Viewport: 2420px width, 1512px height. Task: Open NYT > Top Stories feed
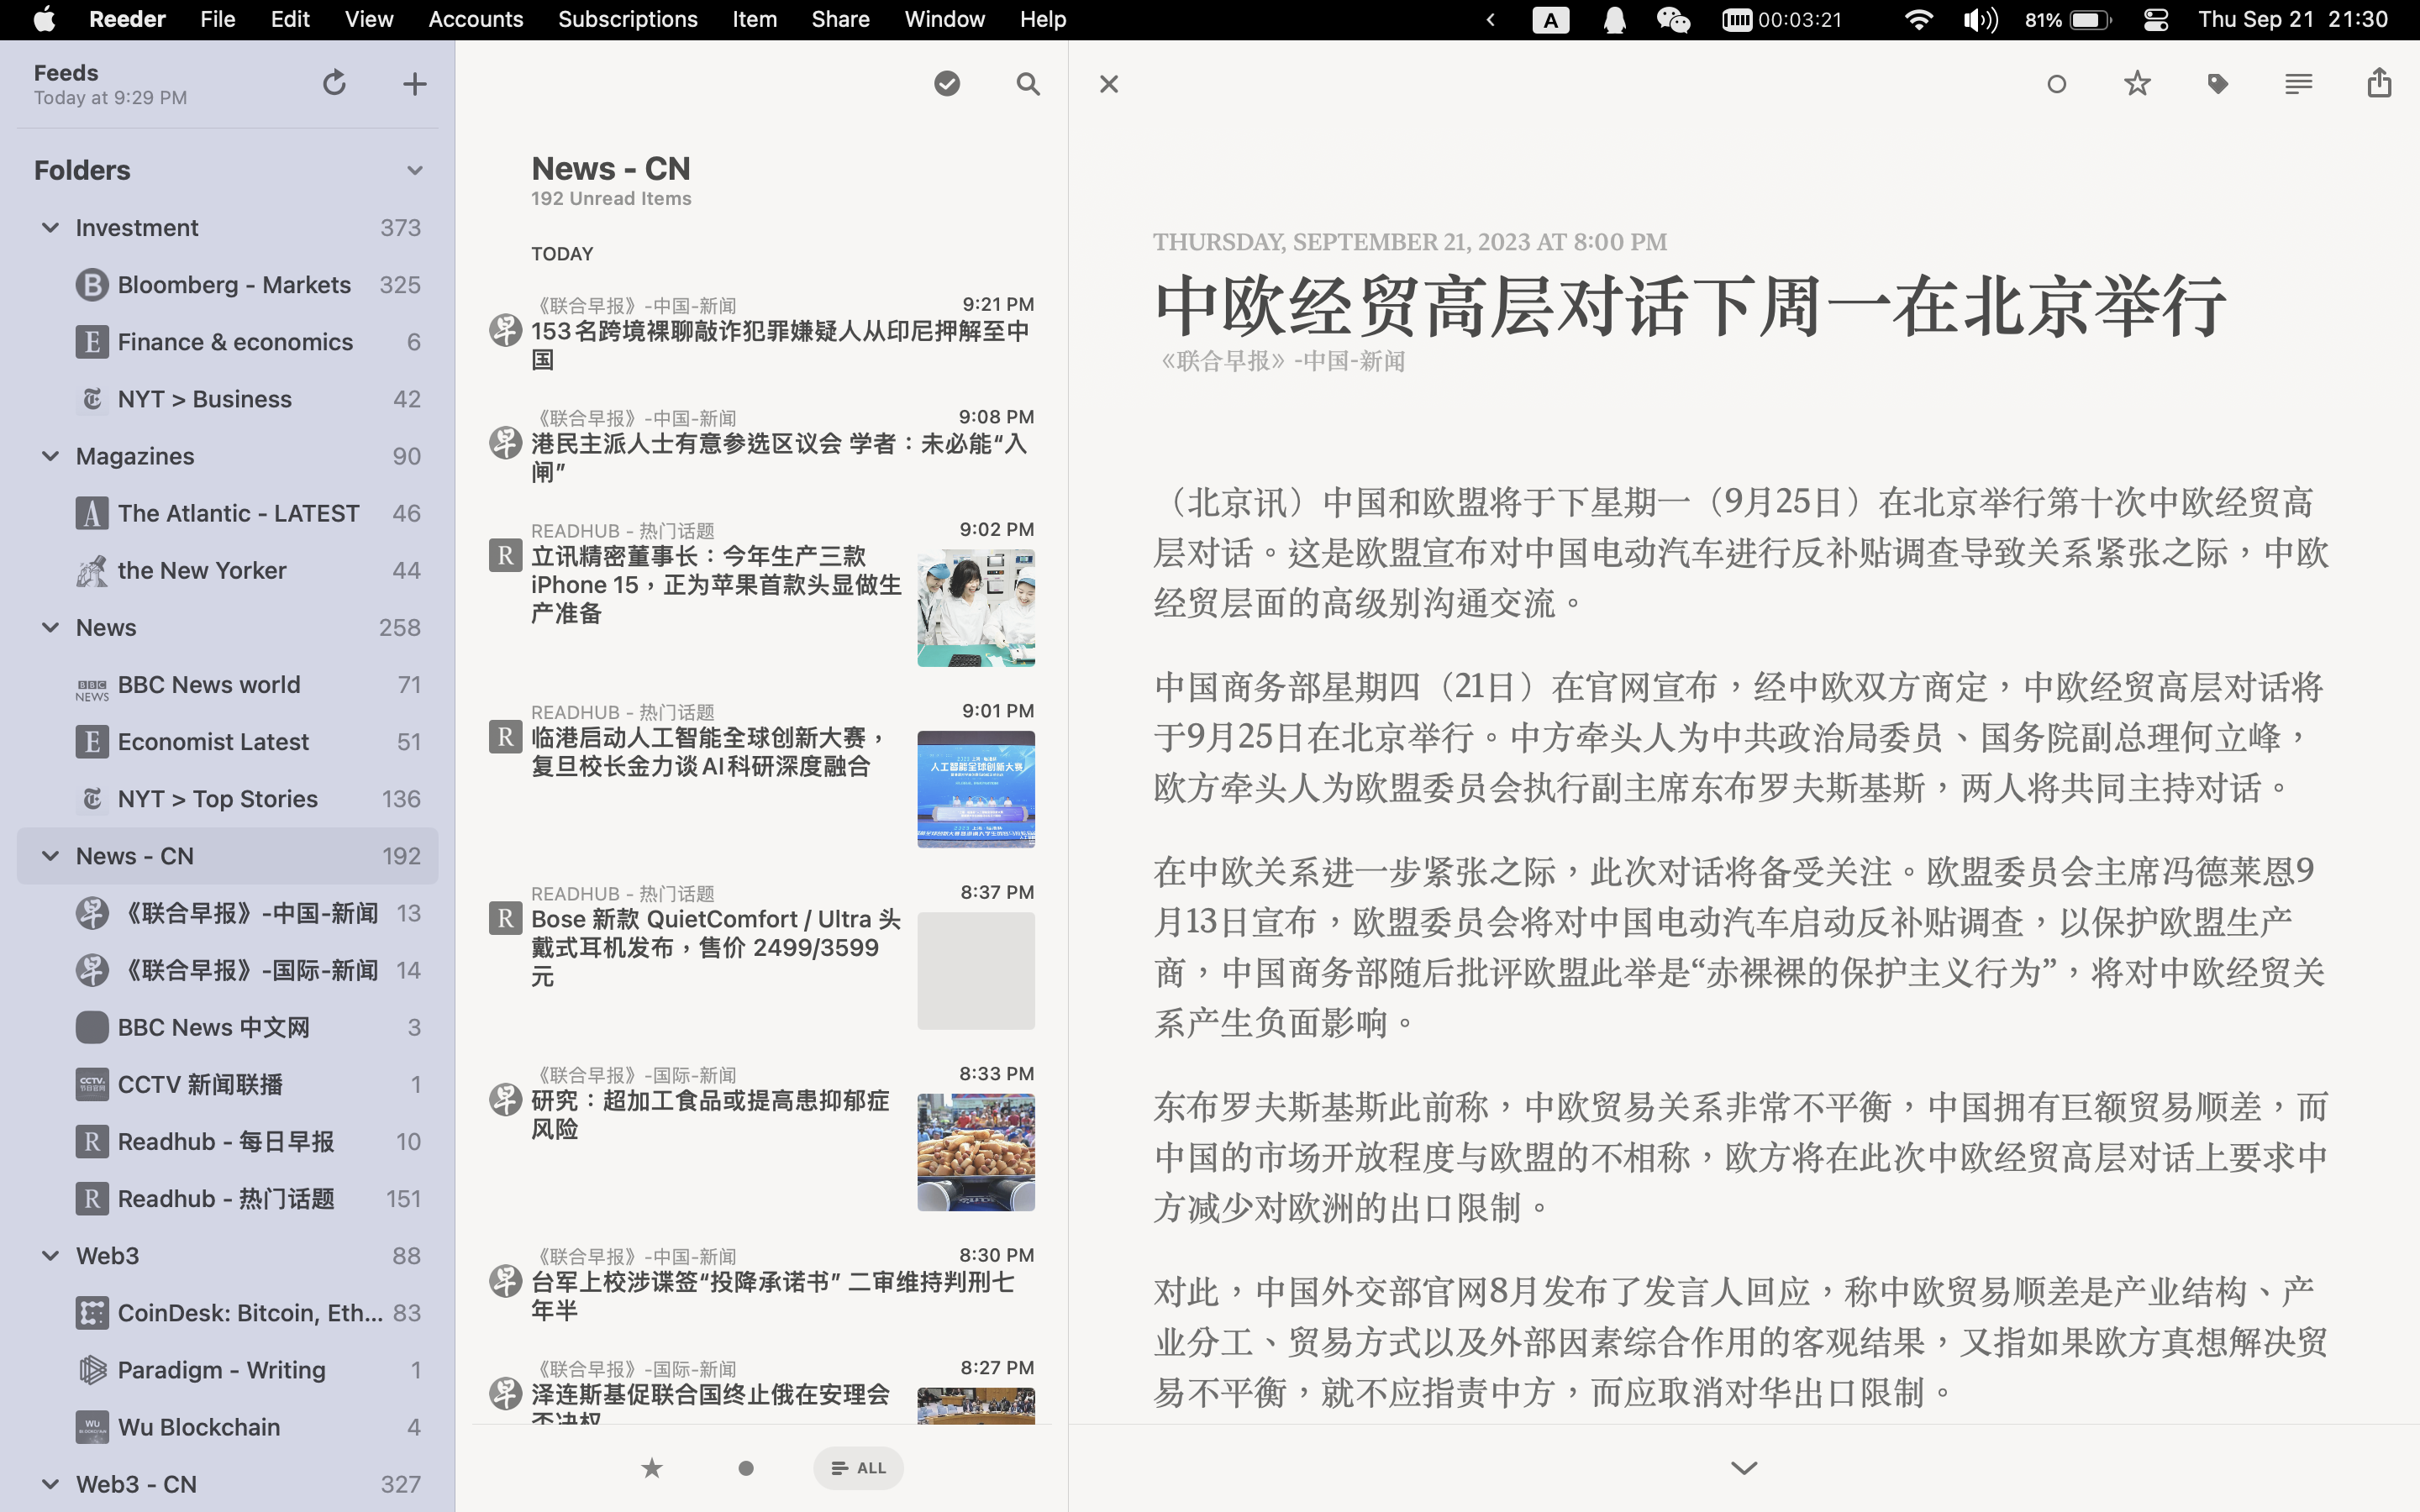coord(228,799)
